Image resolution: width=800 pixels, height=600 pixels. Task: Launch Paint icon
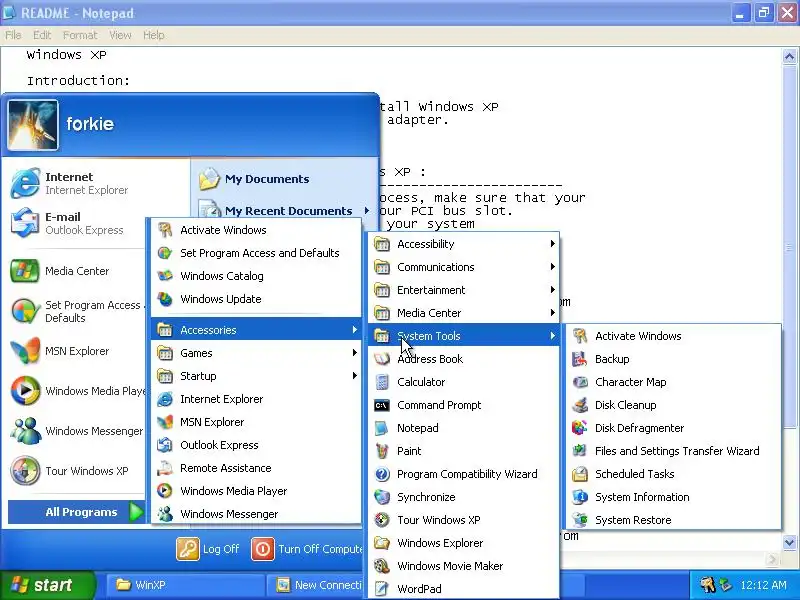click(382, 451)
